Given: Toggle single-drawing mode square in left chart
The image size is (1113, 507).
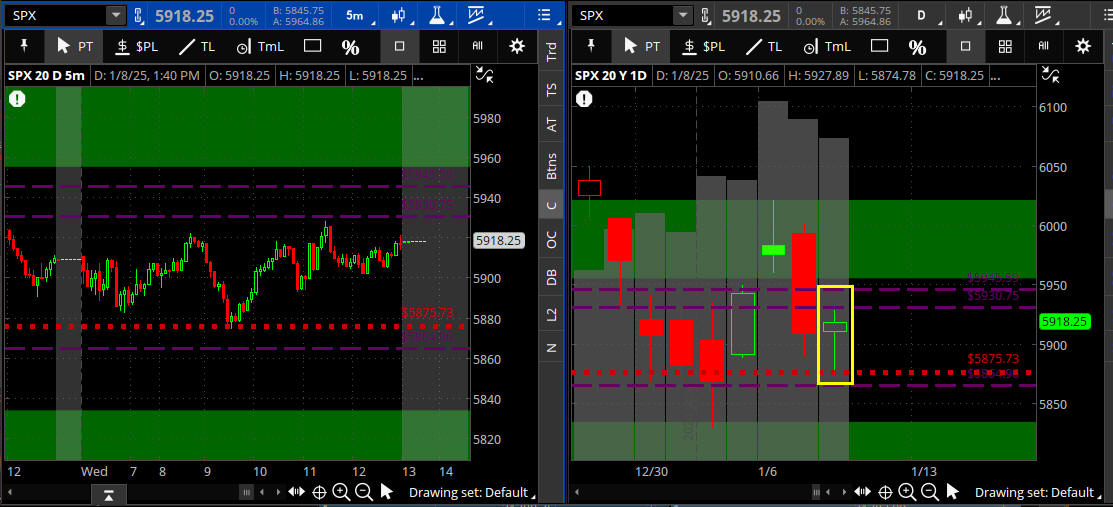Looking at the screenshot, I should (x=400, y=46).
